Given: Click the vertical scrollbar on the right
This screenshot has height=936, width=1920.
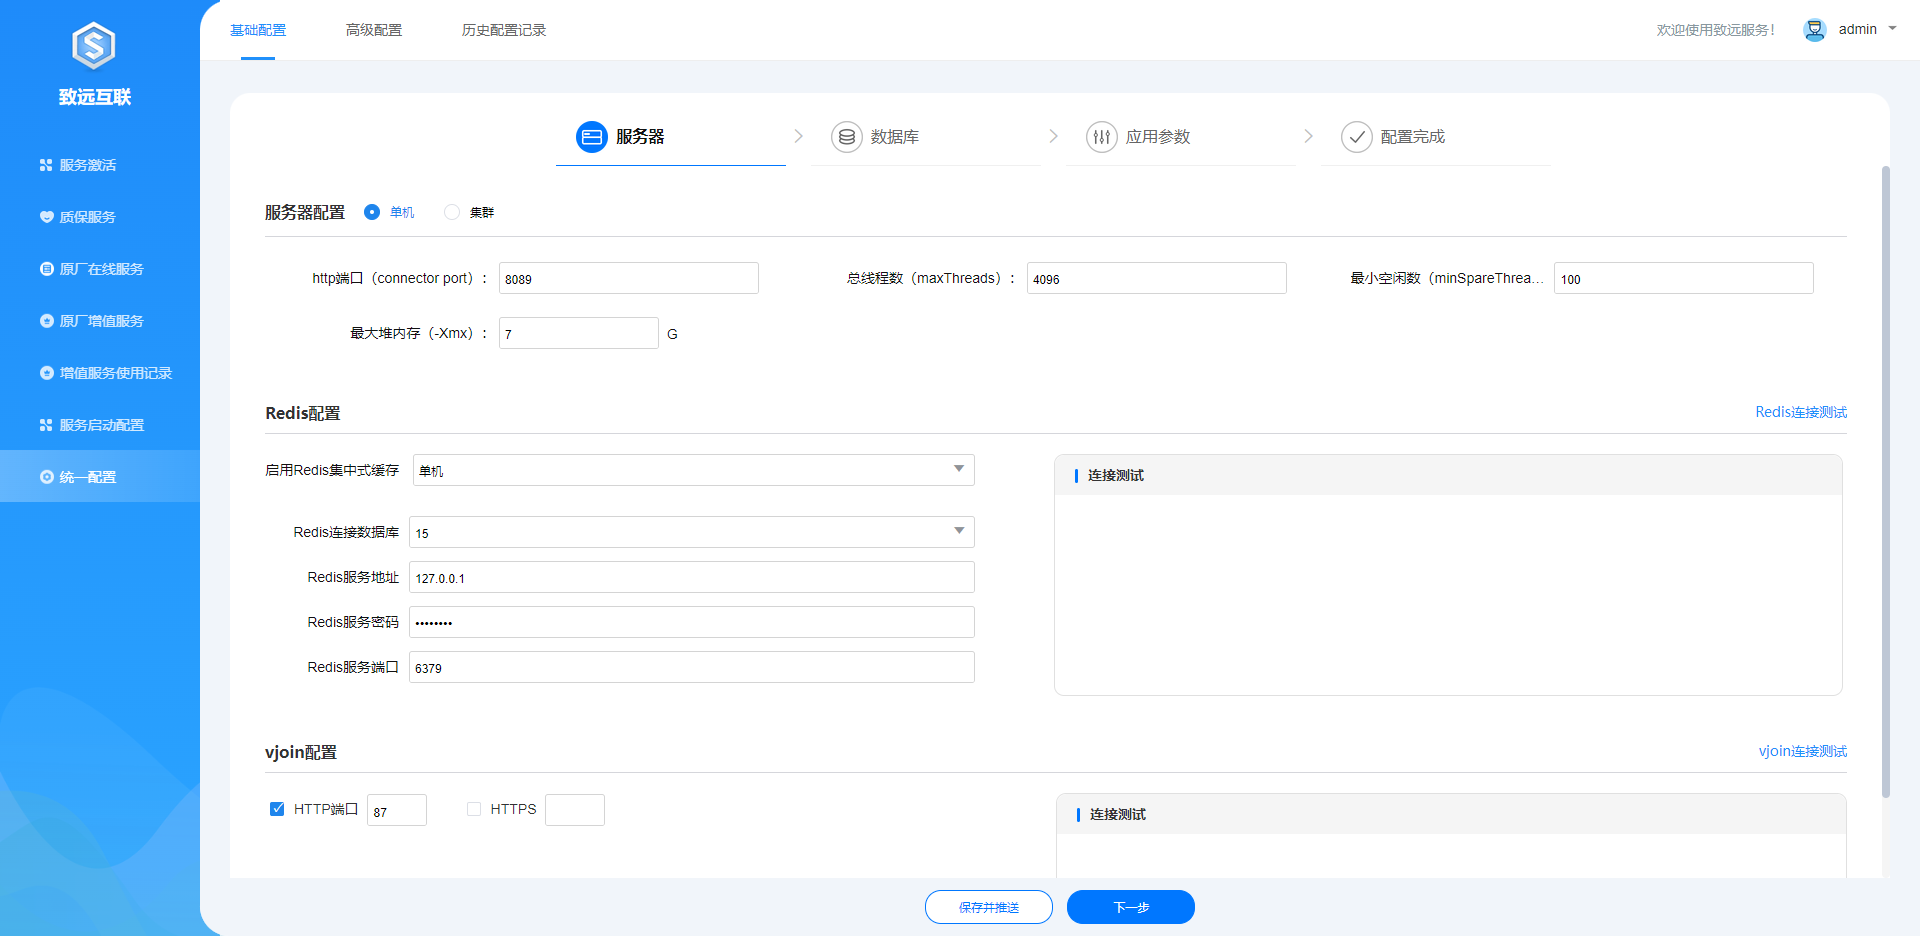Looking at the screenshot, I should pos(1886,480).
